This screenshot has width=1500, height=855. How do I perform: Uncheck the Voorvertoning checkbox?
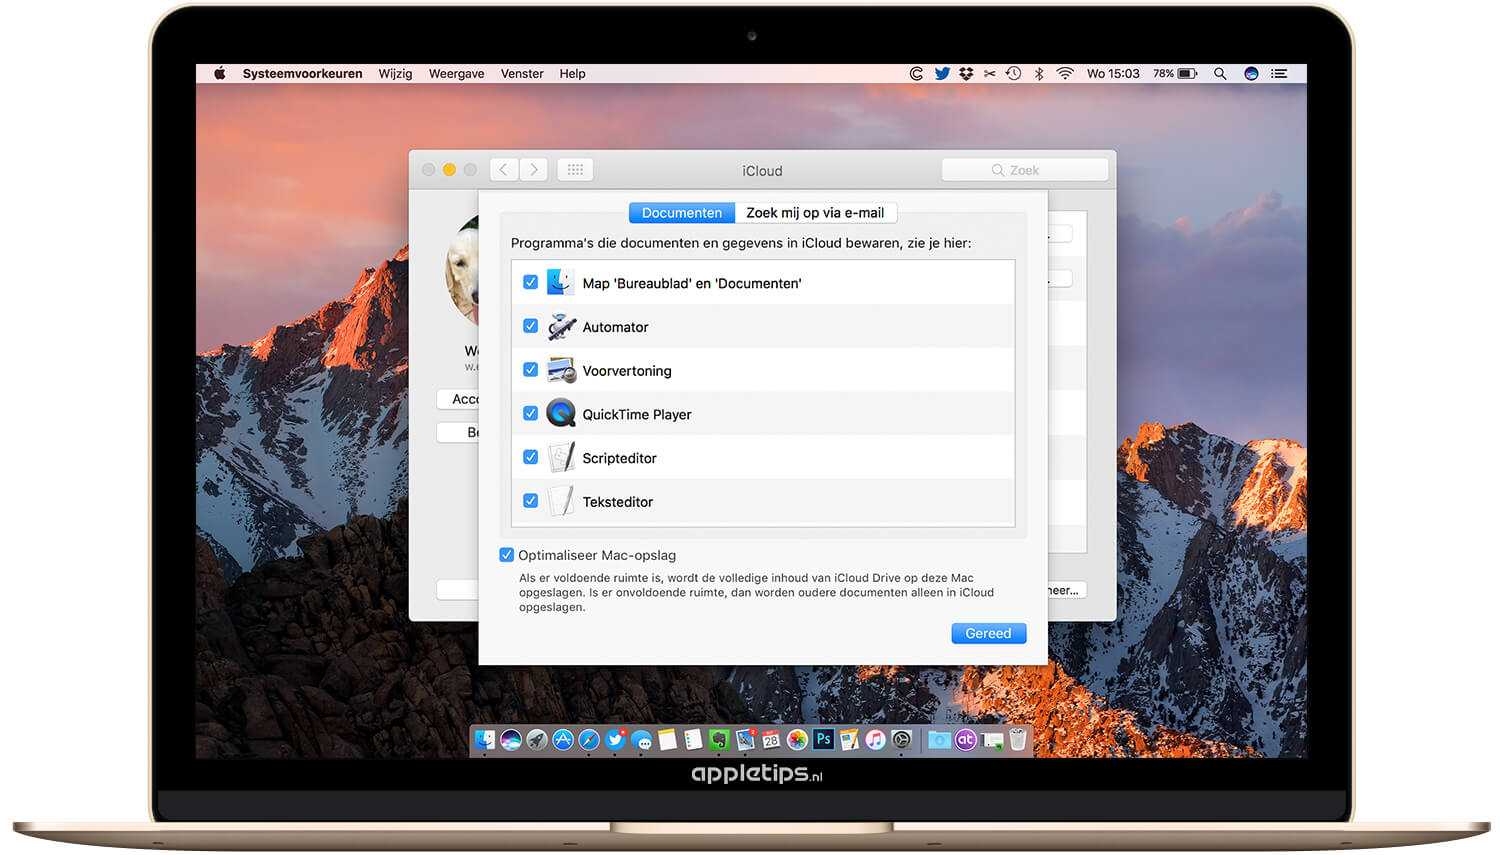tap(531, 370)
